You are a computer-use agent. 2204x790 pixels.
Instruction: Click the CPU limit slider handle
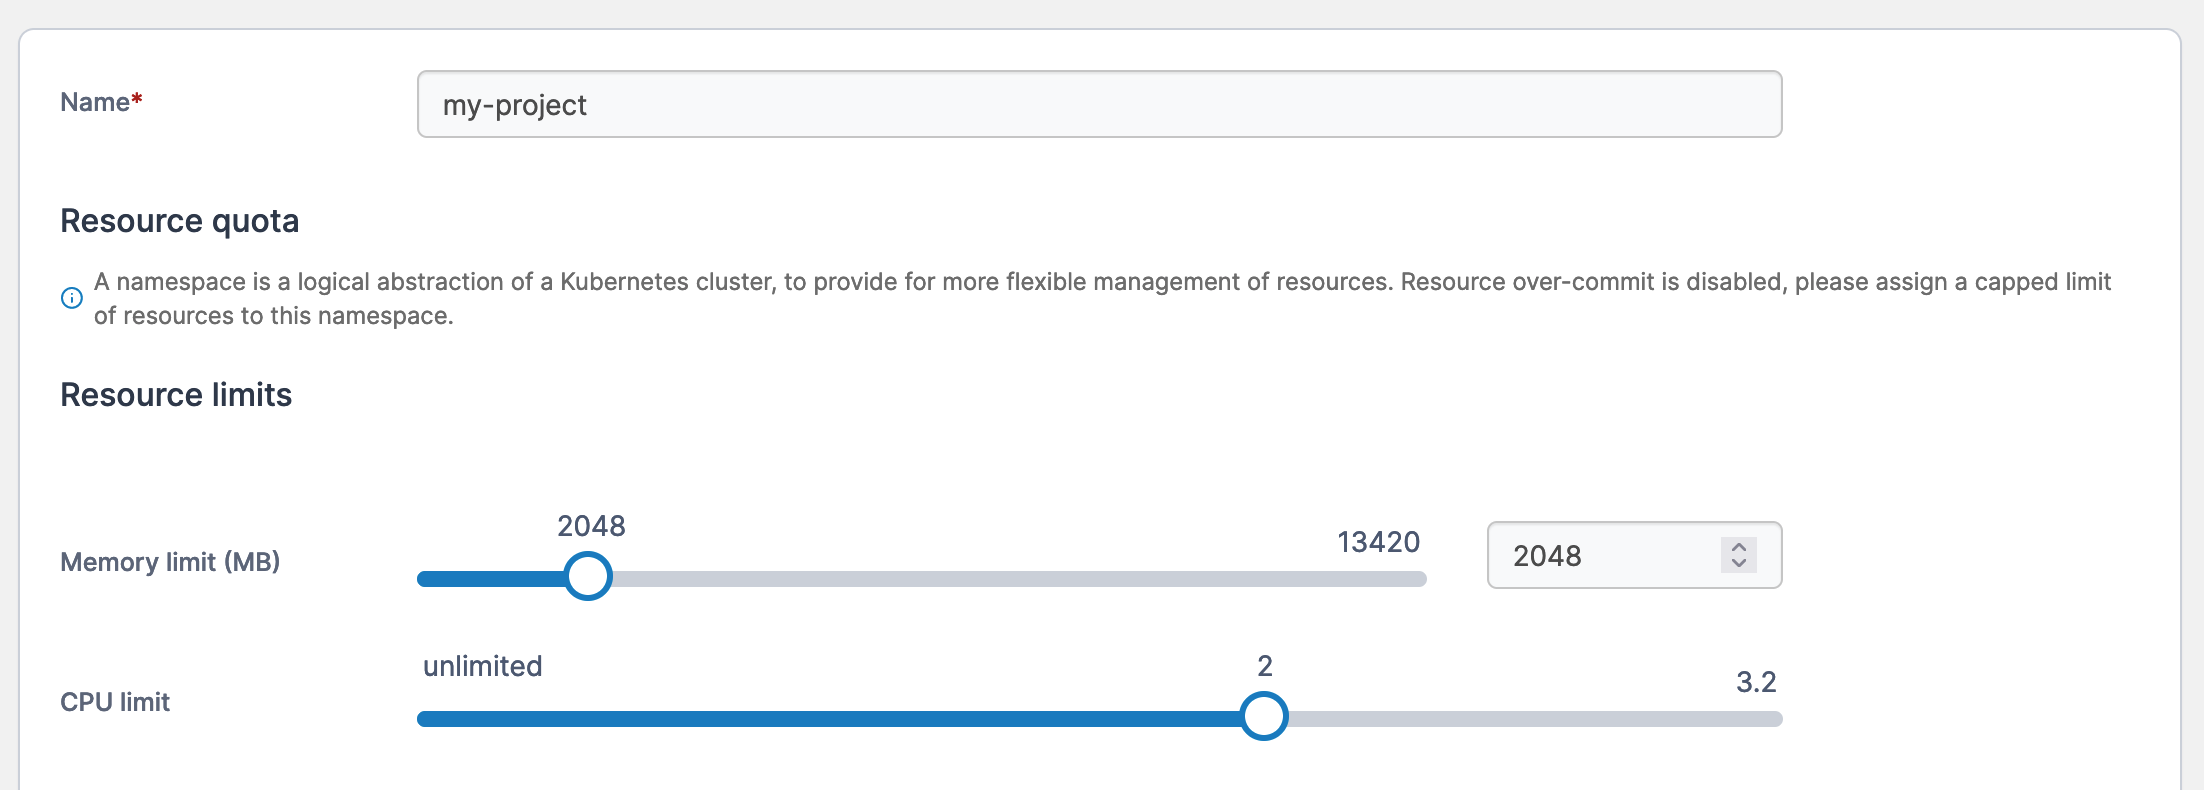click(1264, 717)
